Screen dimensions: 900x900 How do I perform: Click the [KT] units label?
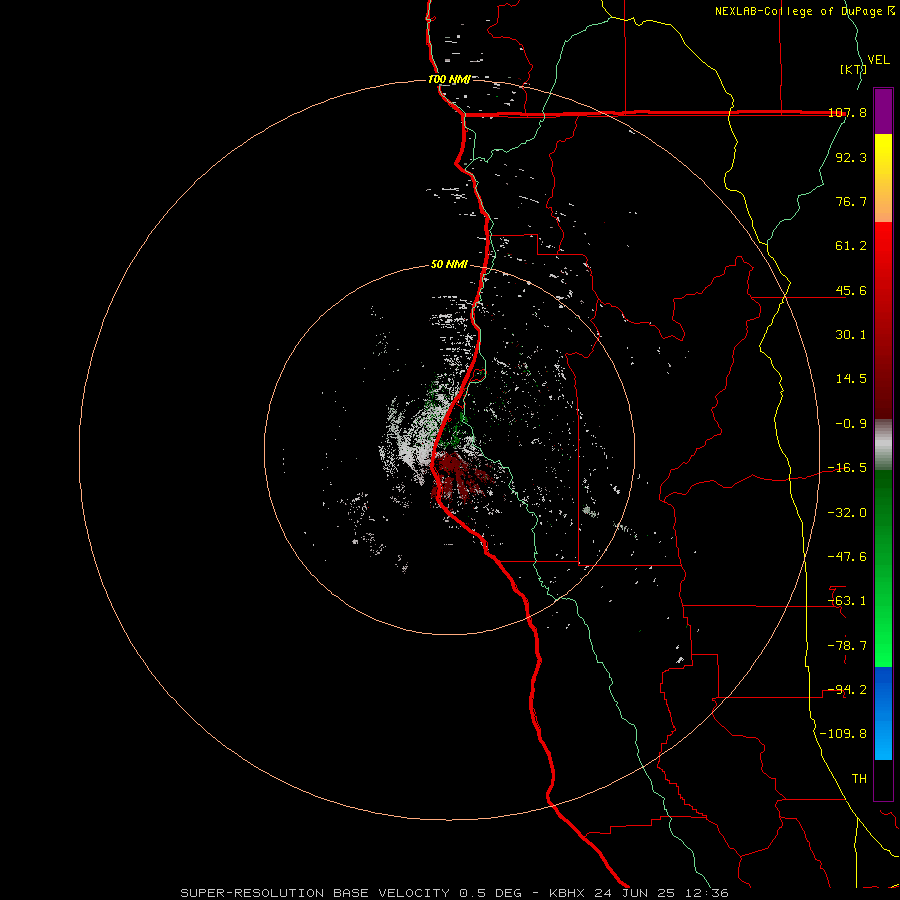coord(853,69)
